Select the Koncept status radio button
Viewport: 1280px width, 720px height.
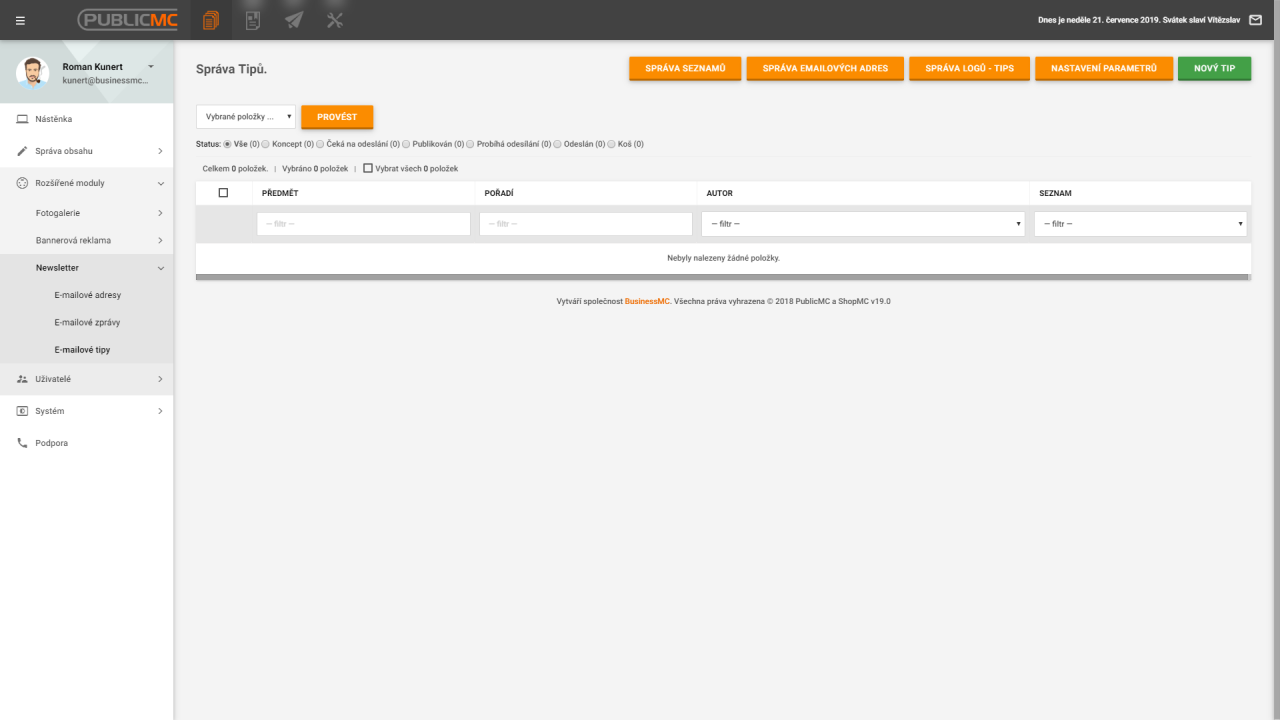(x=265, y=144)
